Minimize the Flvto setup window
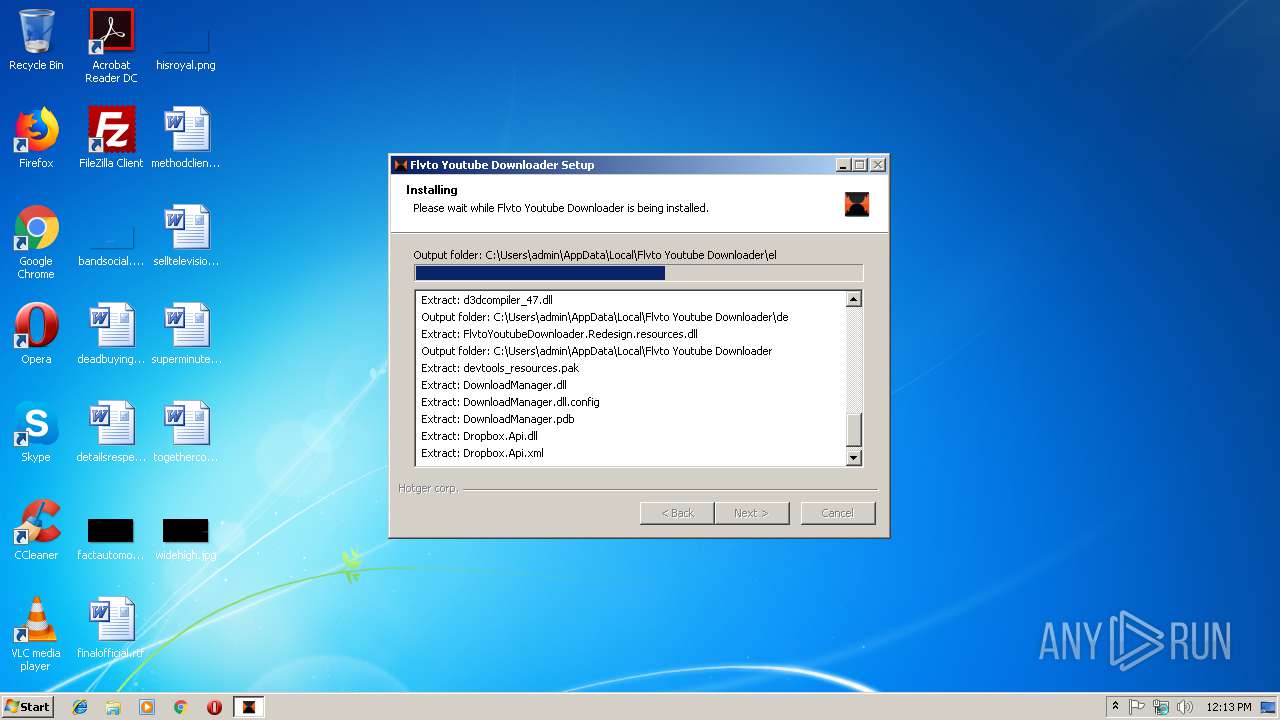 844,165
